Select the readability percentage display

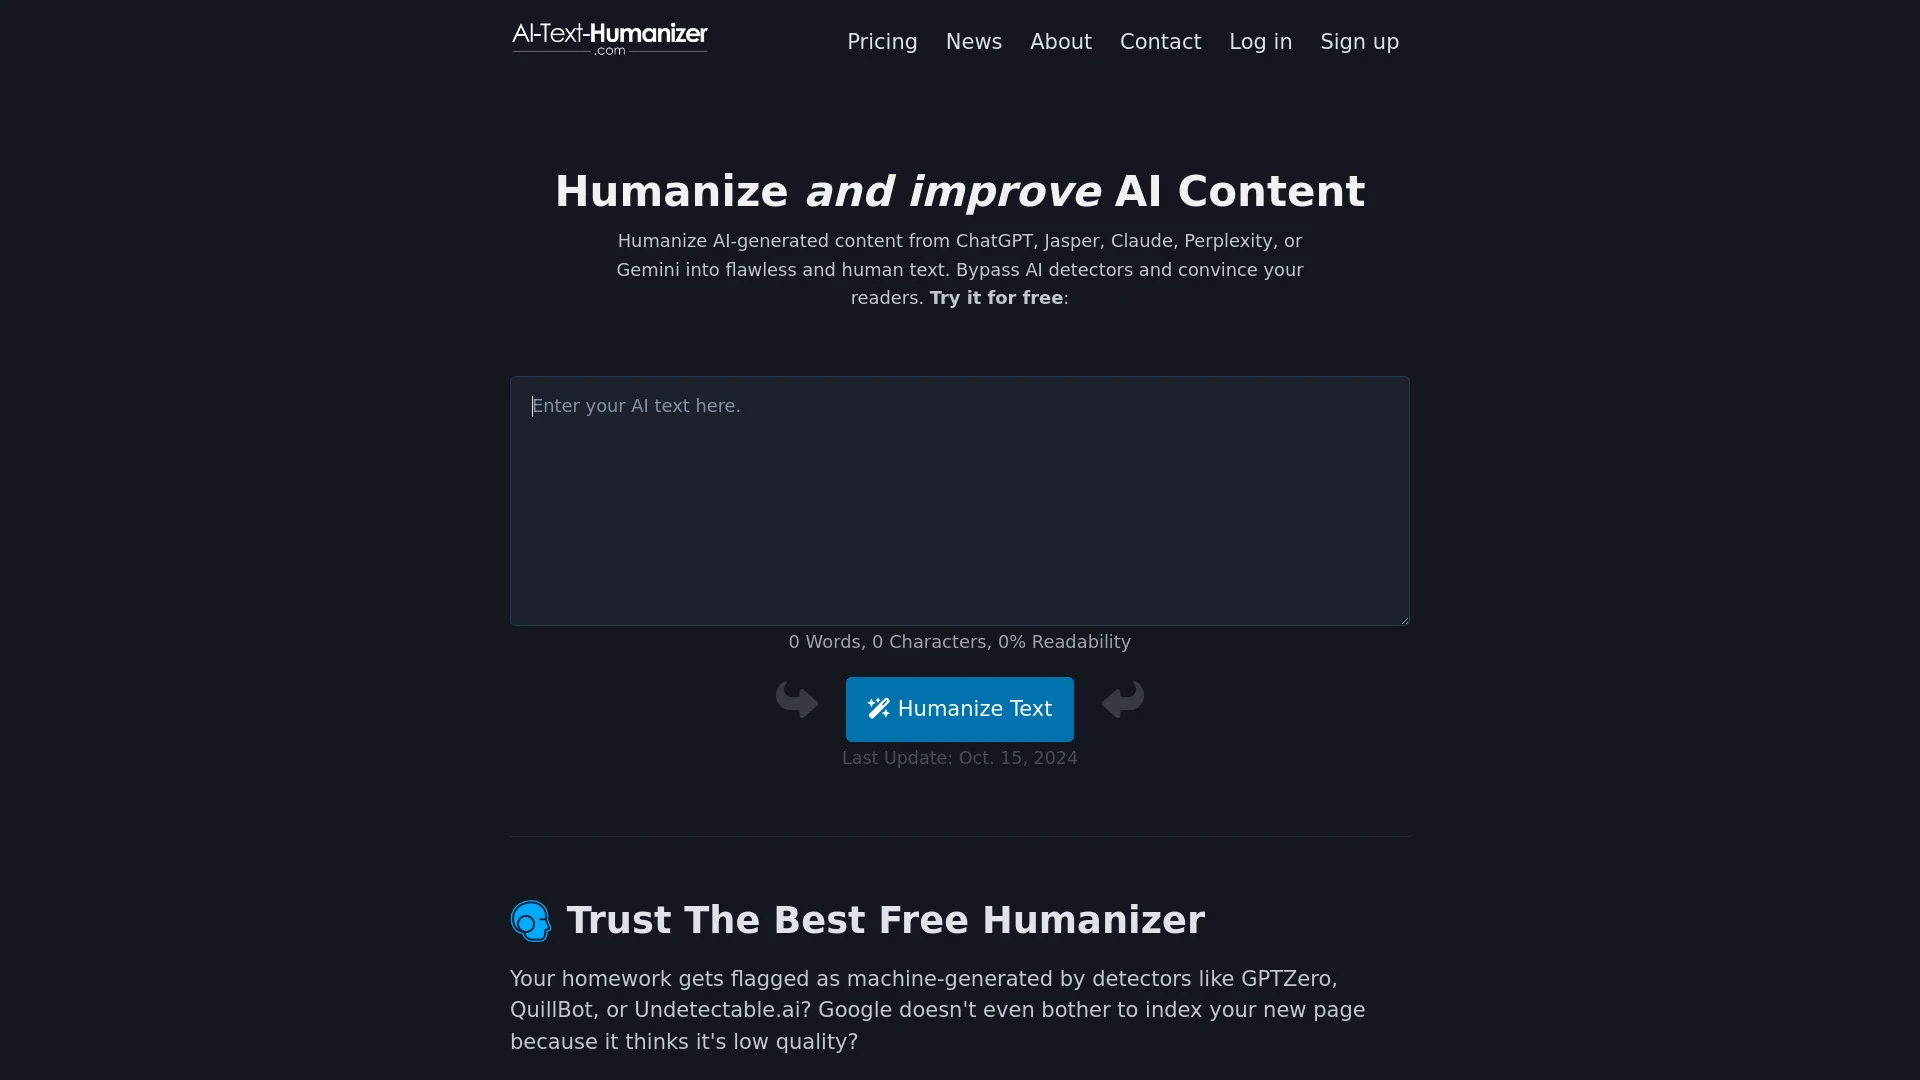click(x=1064, y=642)
